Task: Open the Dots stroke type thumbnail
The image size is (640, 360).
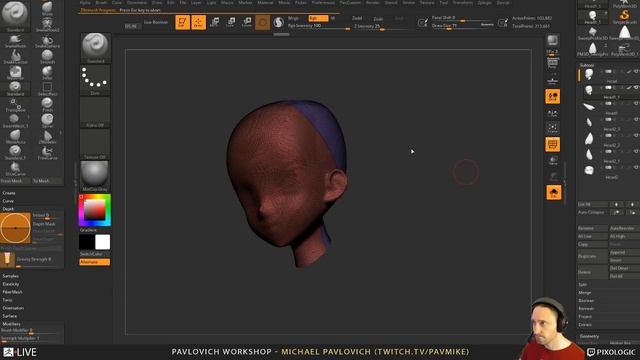Action: point(95,80)
